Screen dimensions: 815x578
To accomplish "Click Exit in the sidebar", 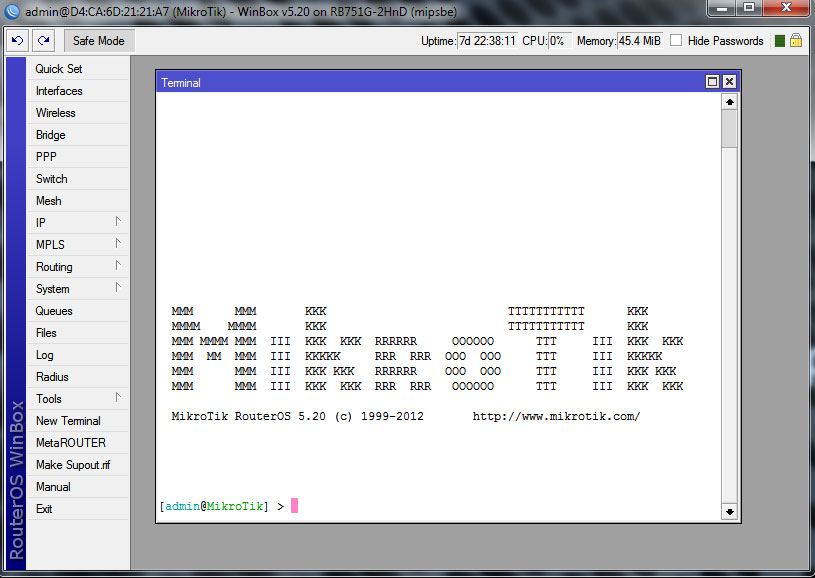I will click(77, 509).
